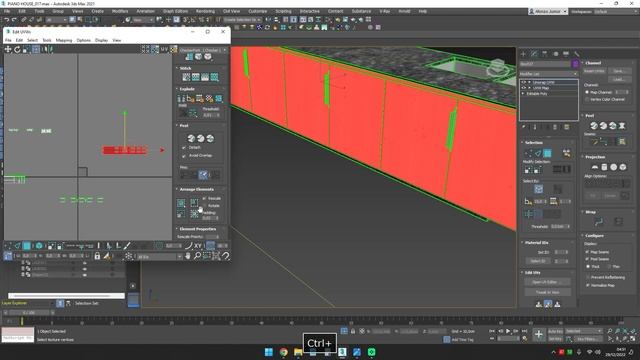The width and height of the screenshot is (640, 360).
Task: Click the XY constraint button
Action: (198, 246)
